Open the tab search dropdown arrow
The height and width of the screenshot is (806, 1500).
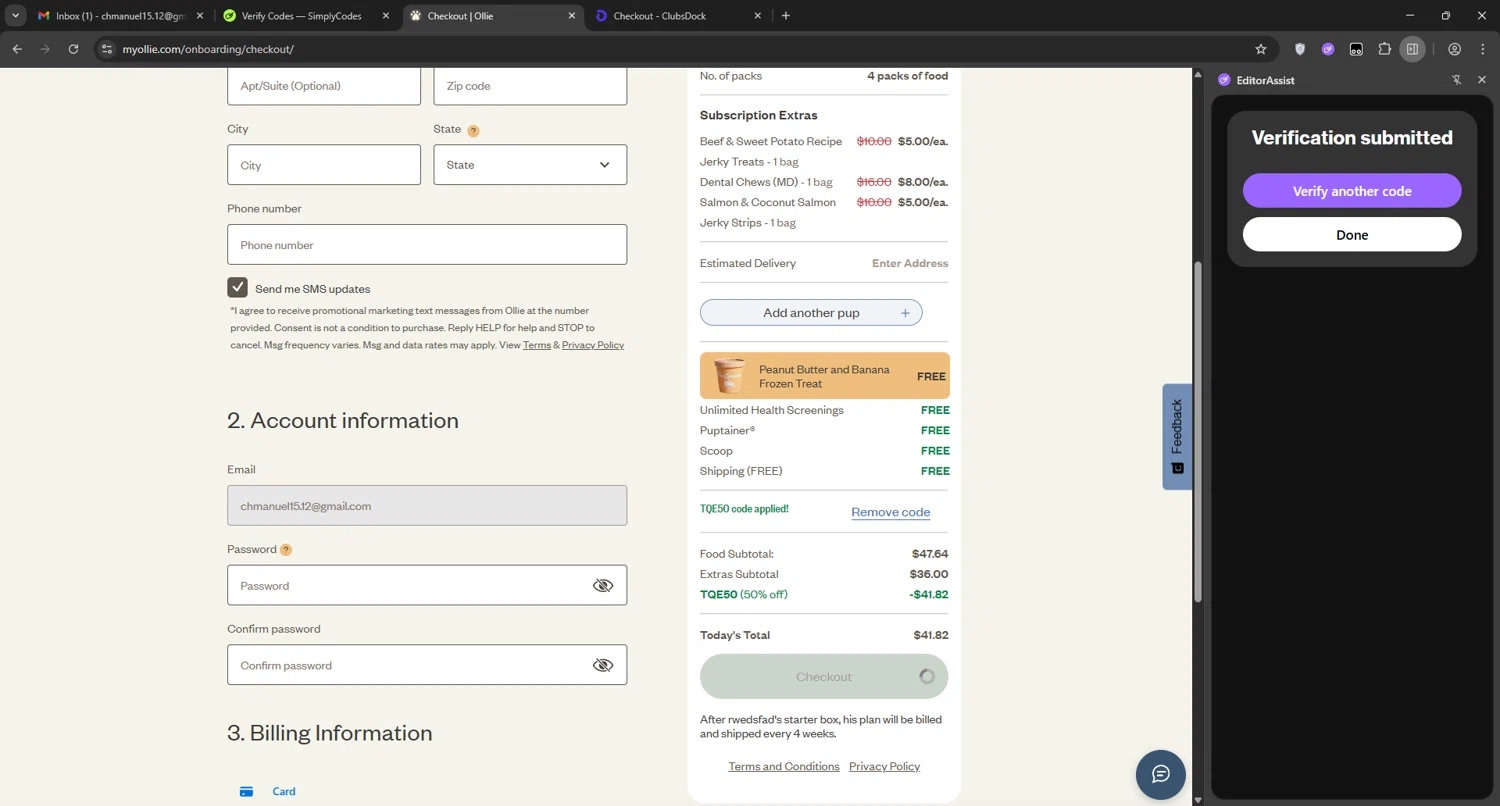[16, 16]
